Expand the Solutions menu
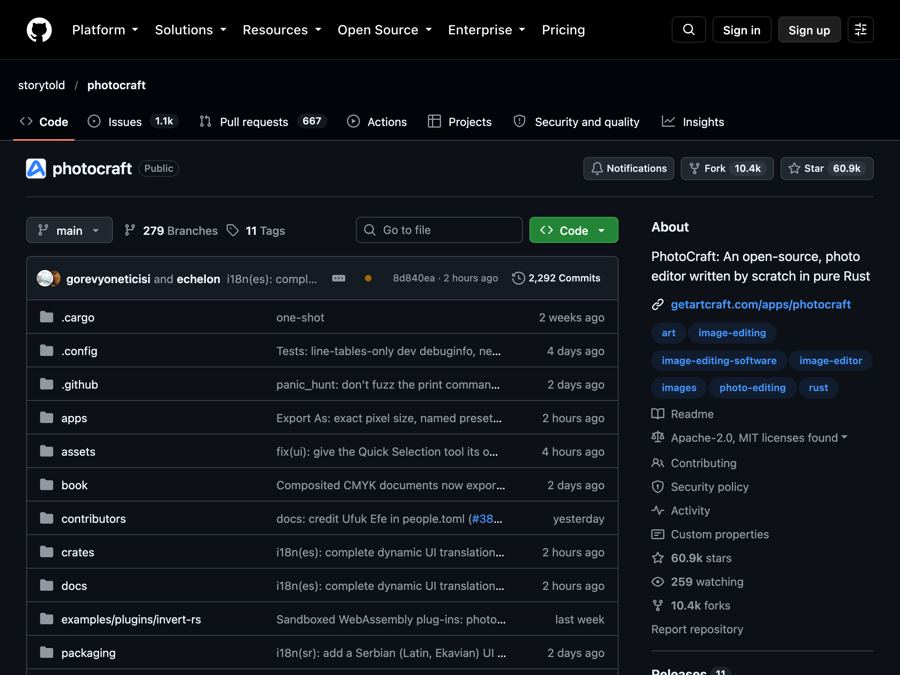This screenshot has width=900, height=675. point(191,30)
